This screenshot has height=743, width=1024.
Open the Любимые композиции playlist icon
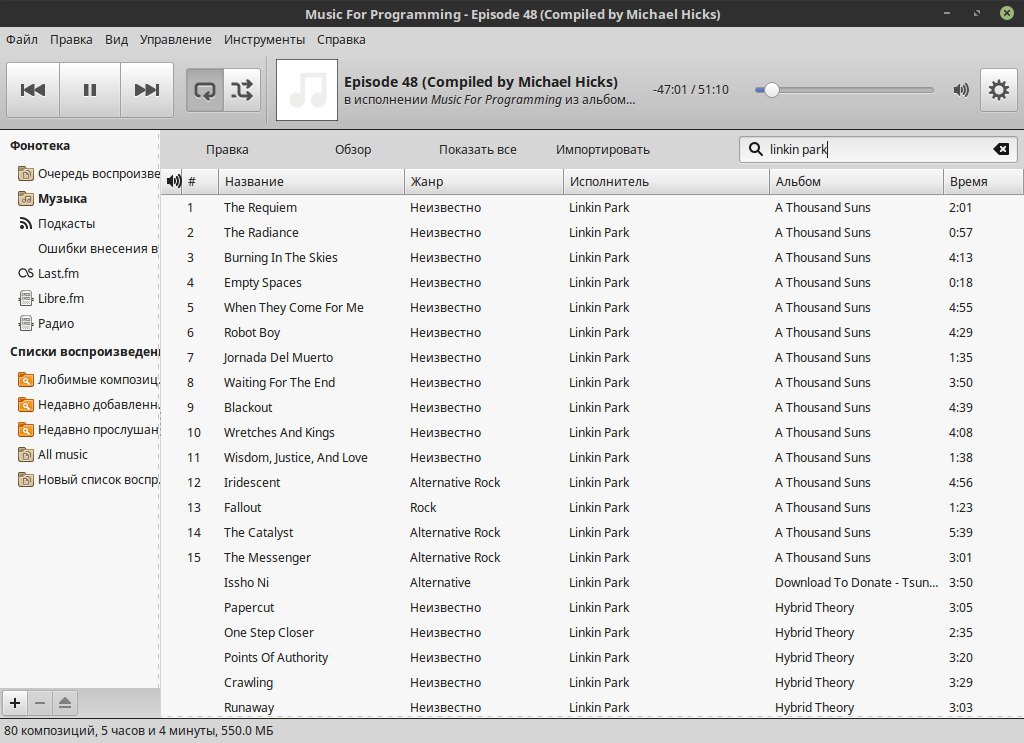pyautogui.click(x=25, y=379)
